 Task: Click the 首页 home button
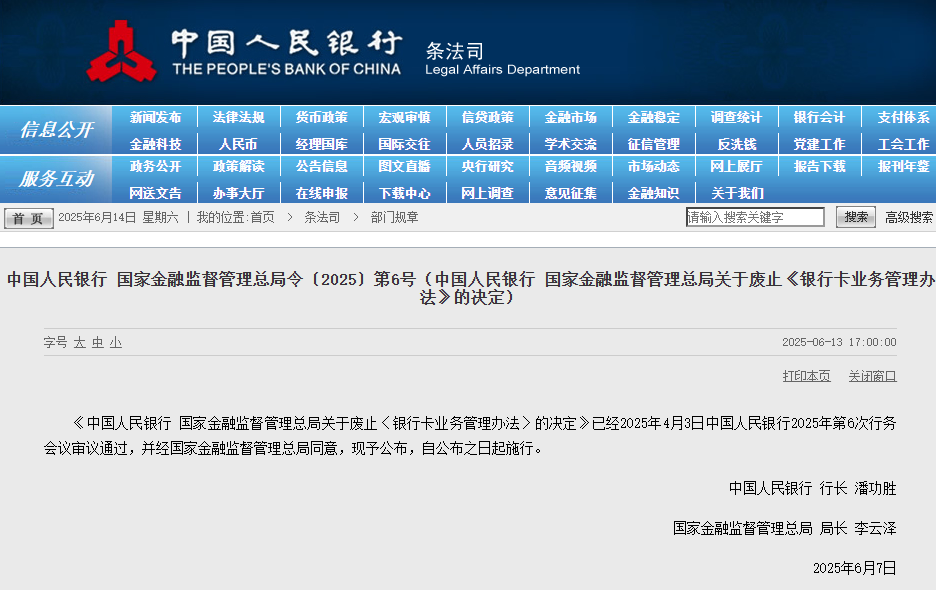tap(28, 218)
